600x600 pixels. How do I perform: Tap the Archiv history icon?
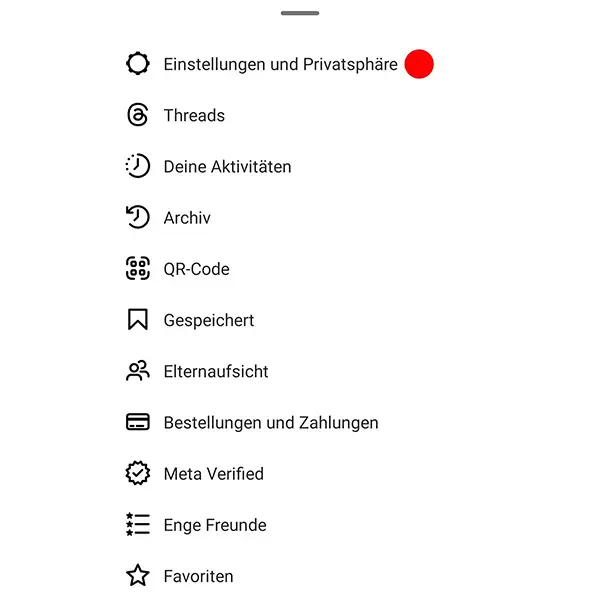pyautogui.click(x=138, y=217)
